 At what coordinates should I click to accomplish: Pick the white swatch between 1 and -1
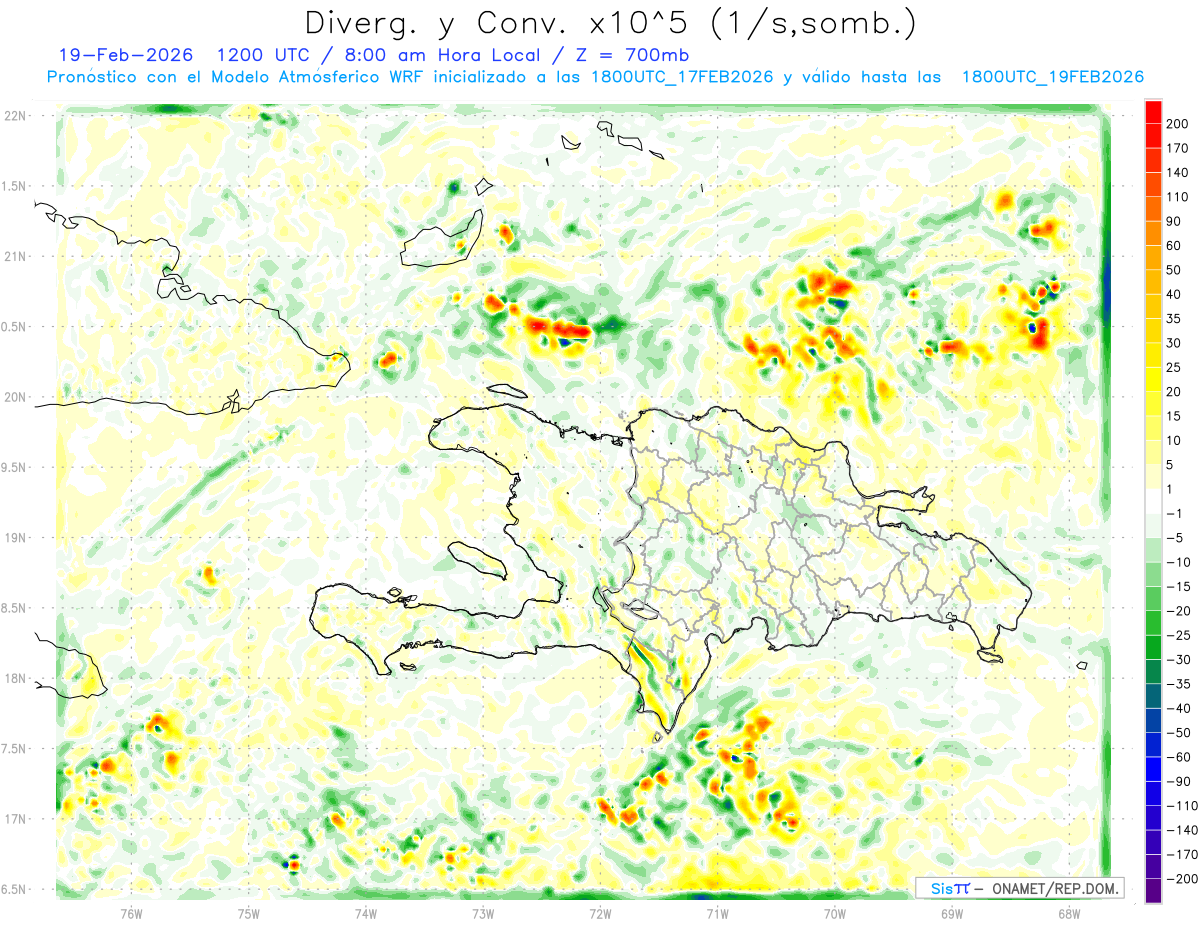1153,501
